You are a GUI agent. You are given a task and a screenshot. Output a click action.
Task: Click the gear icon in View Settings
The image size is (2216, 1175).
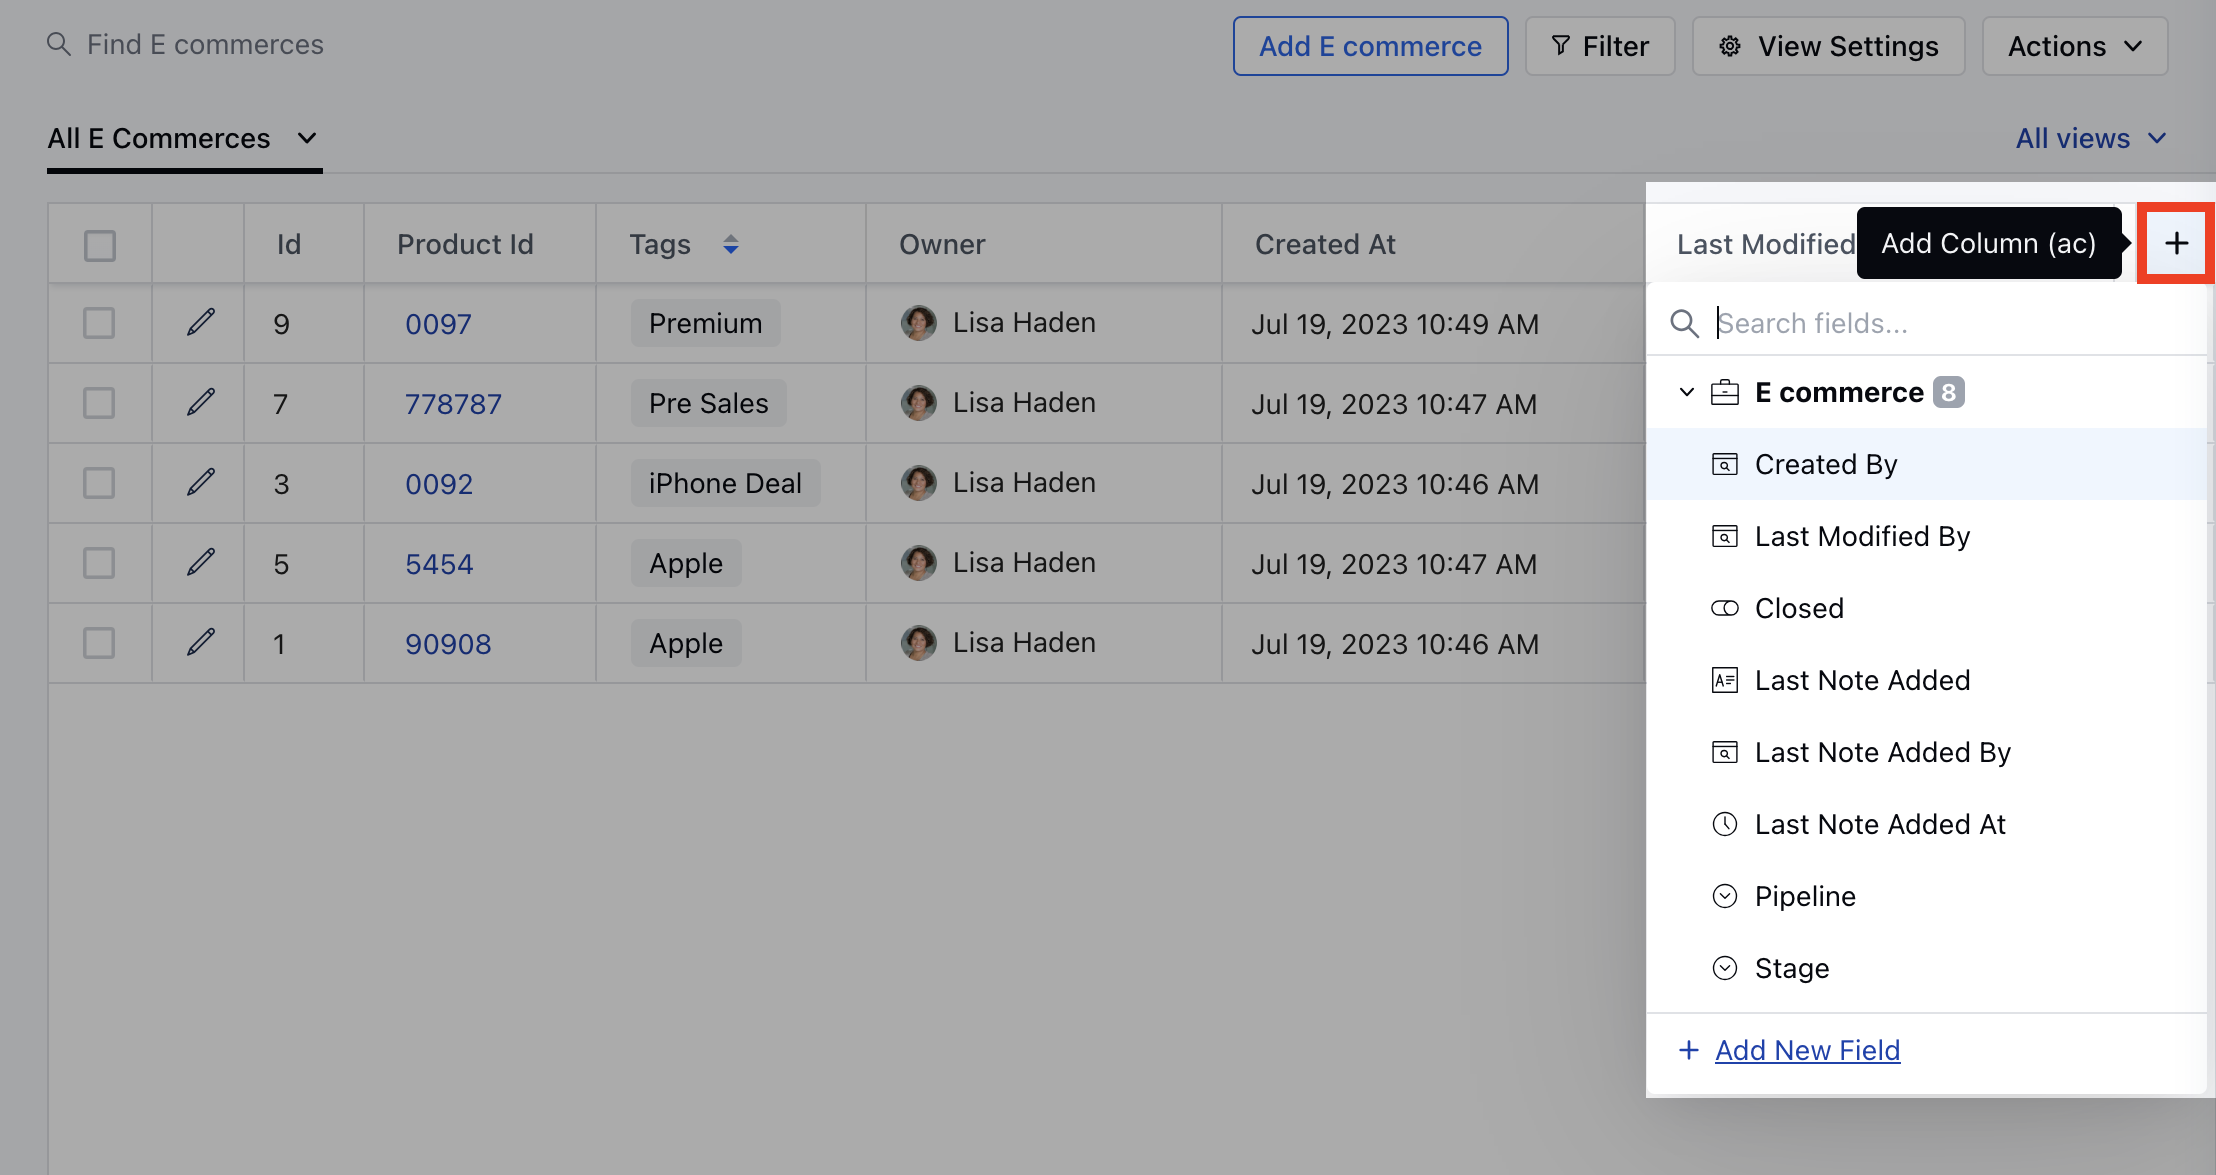tap(1730, 46)
